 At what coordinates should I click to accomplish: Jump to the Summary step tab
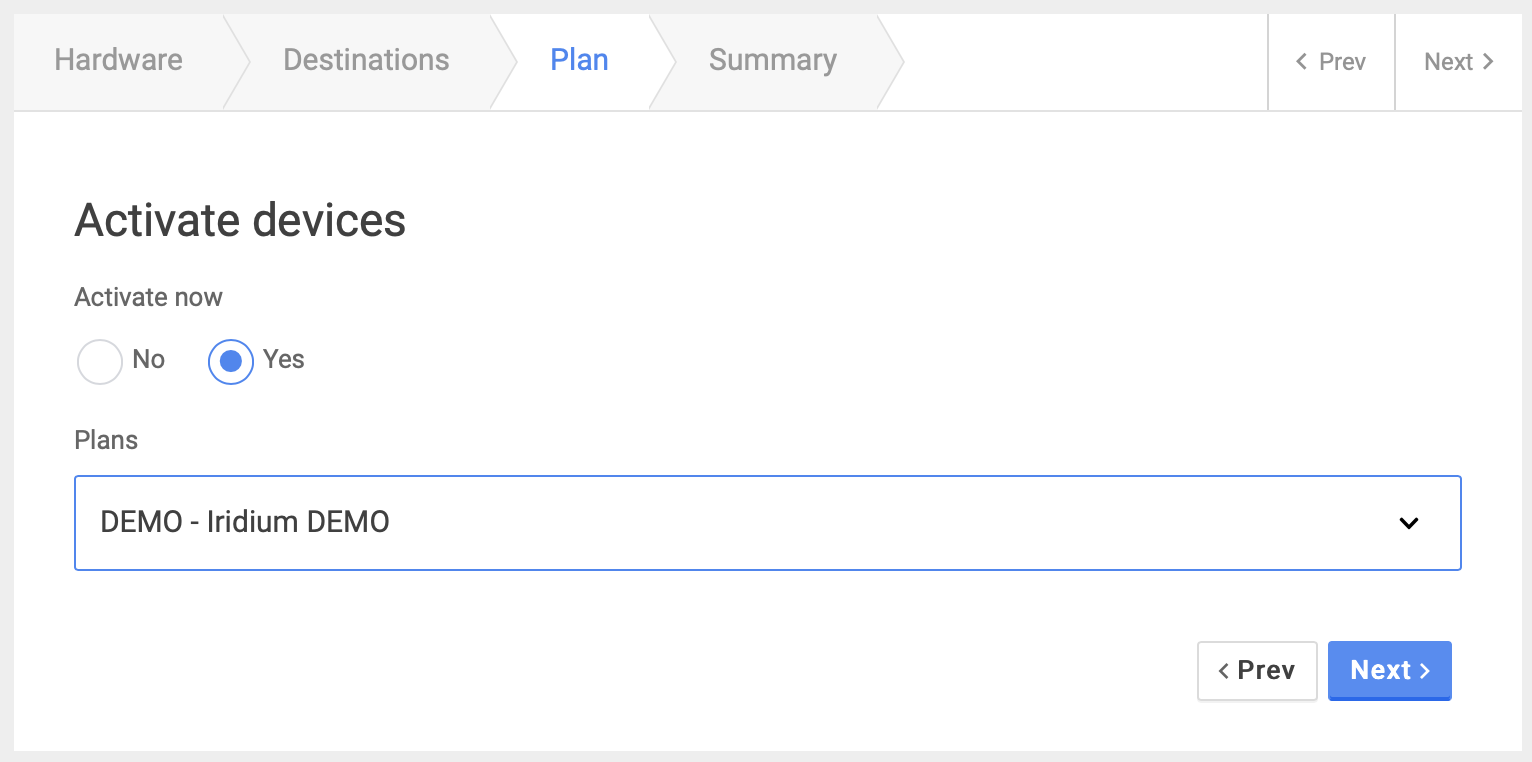772,60
